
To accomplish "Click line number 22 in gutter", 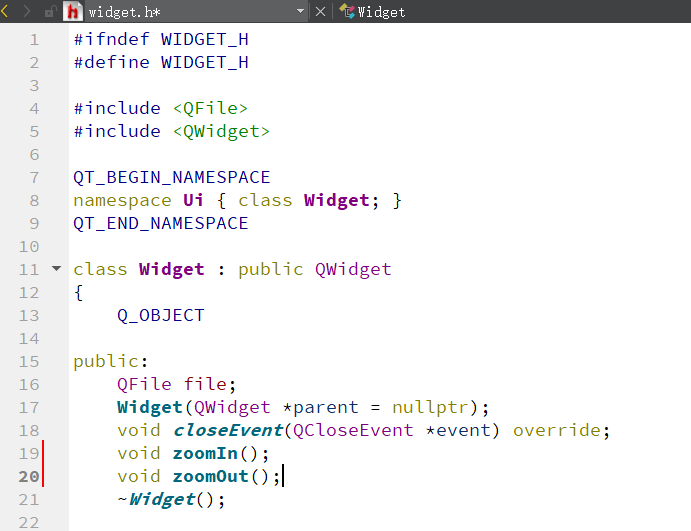I will [x=29, y=523].
